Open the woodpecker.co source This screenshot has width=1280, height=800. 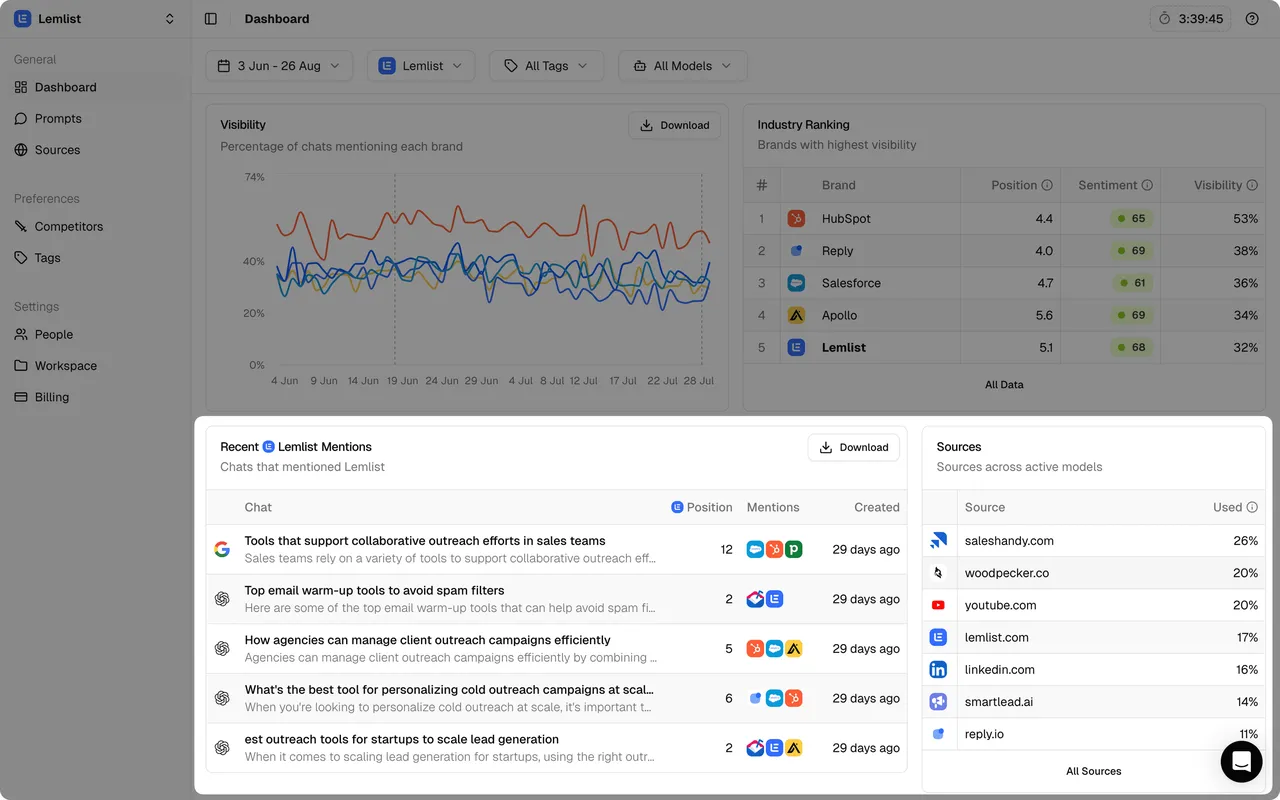coord(1006,573)
